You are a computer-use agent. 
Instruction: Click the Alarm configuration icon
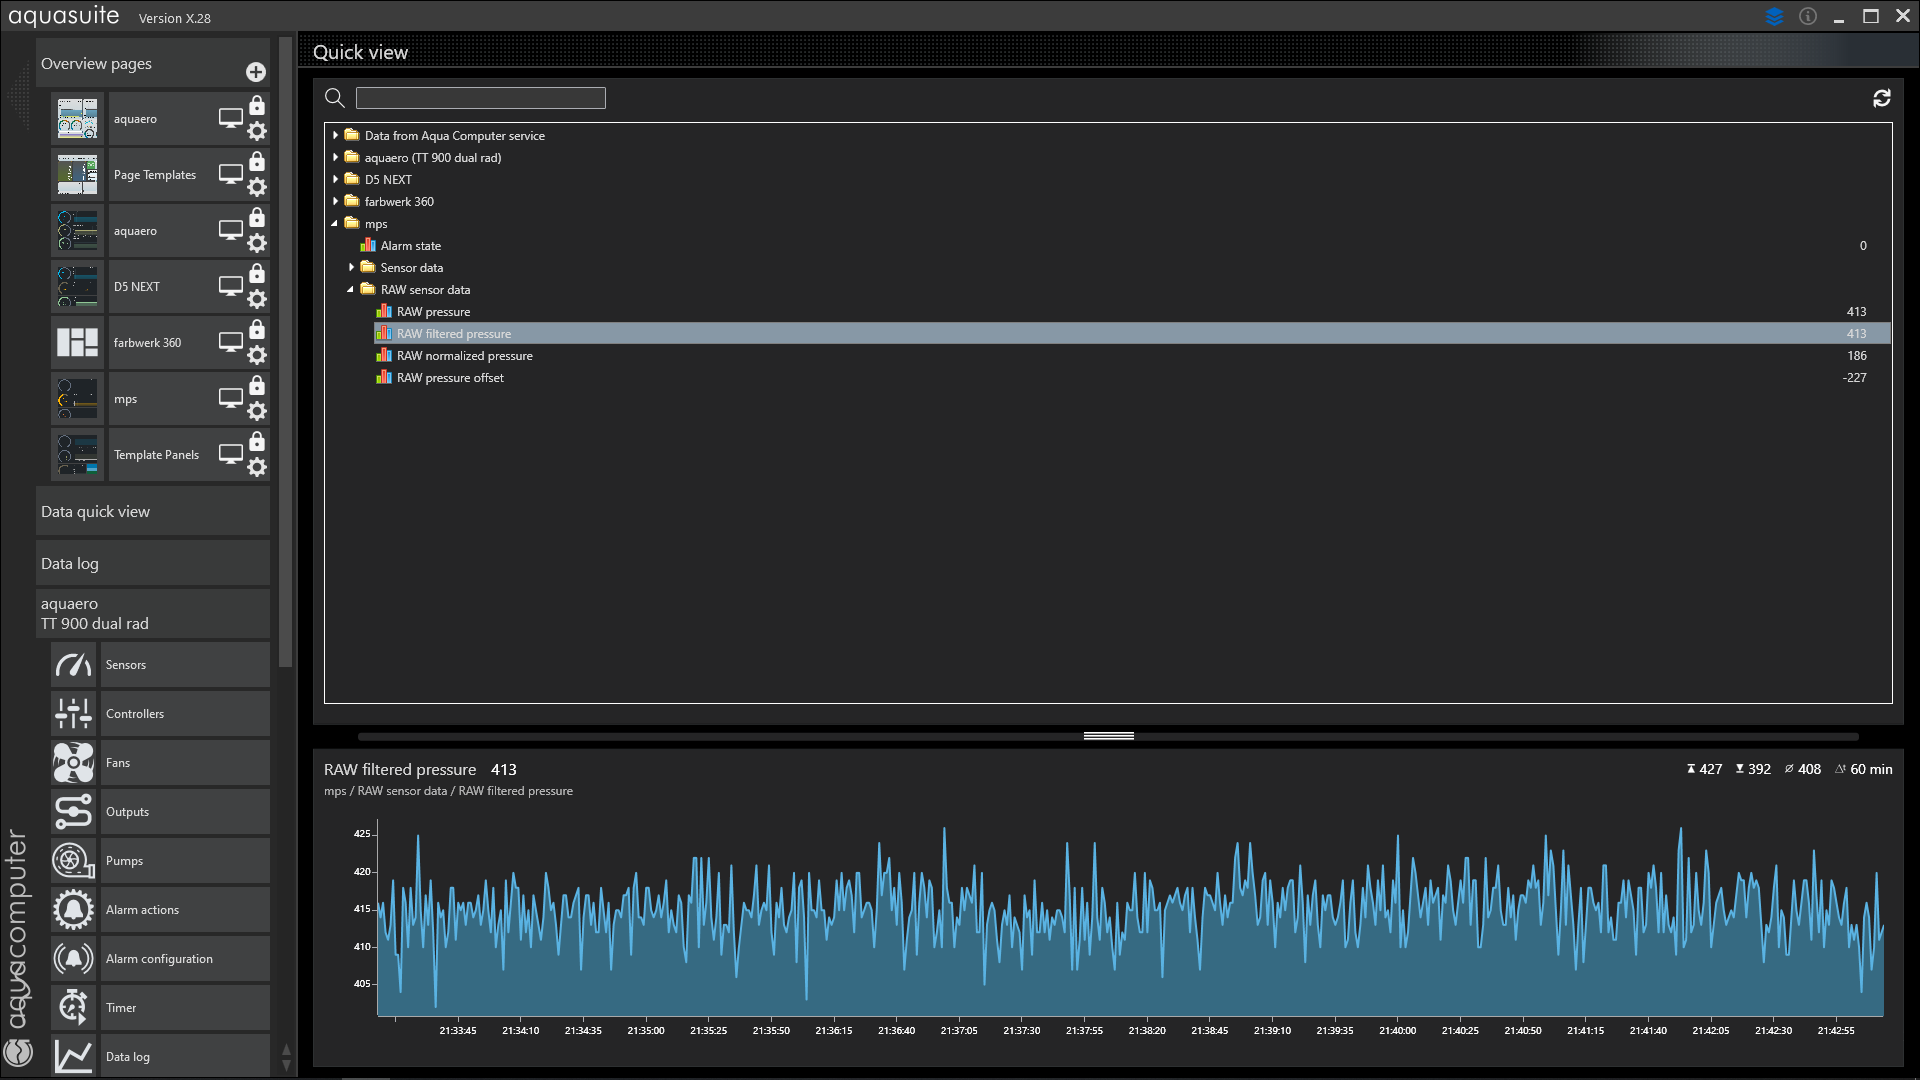[73, 959]
